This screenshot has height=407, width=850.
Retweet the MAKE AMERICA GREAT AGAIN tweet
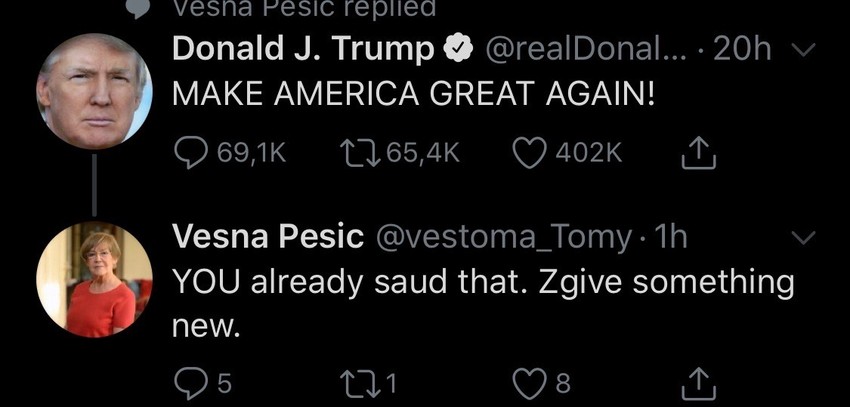click(357, 151)
